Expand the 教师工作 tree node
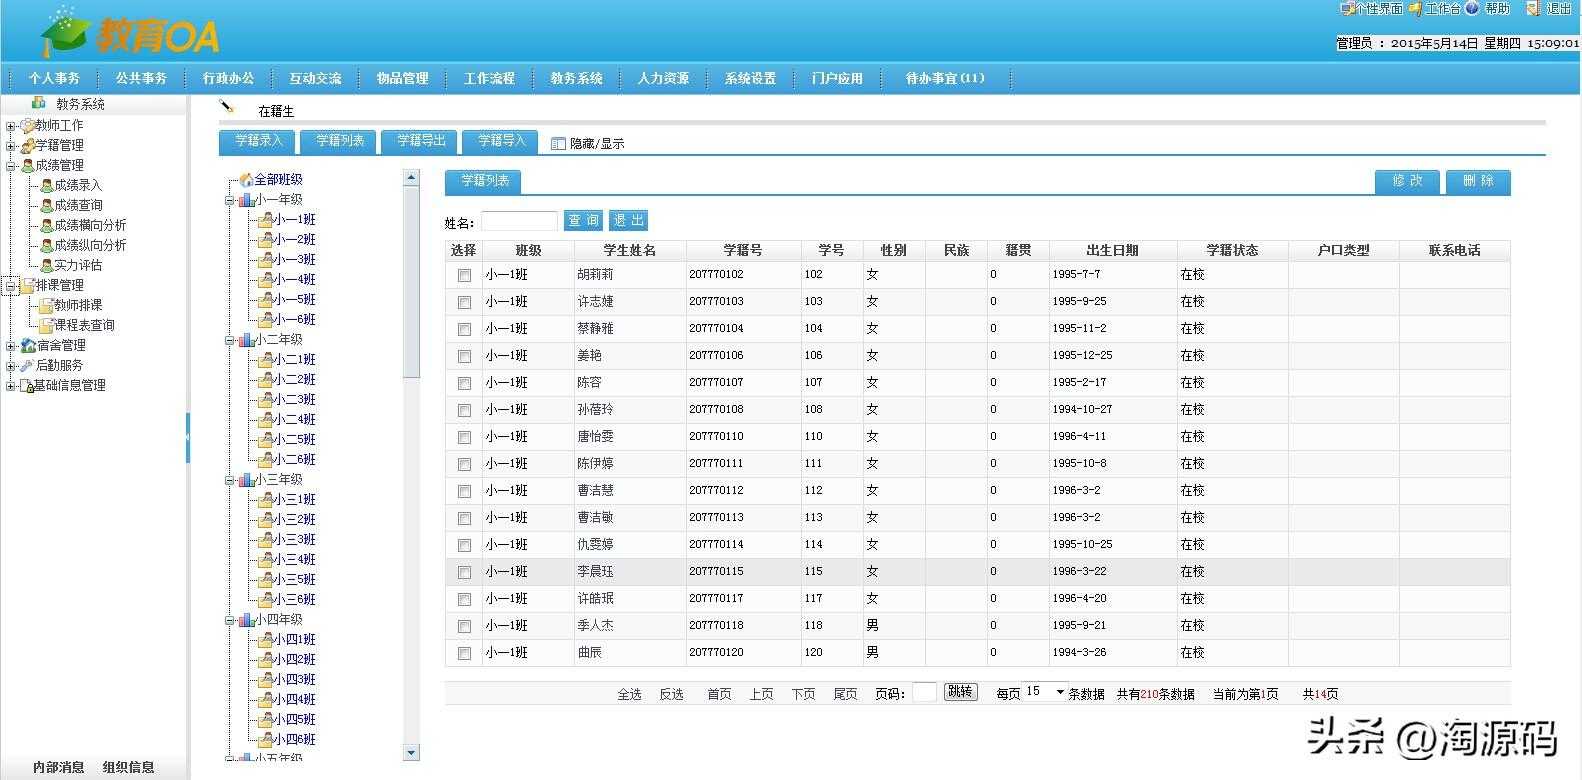Viewport: 1582px width, 780px height. click(11, 126)
